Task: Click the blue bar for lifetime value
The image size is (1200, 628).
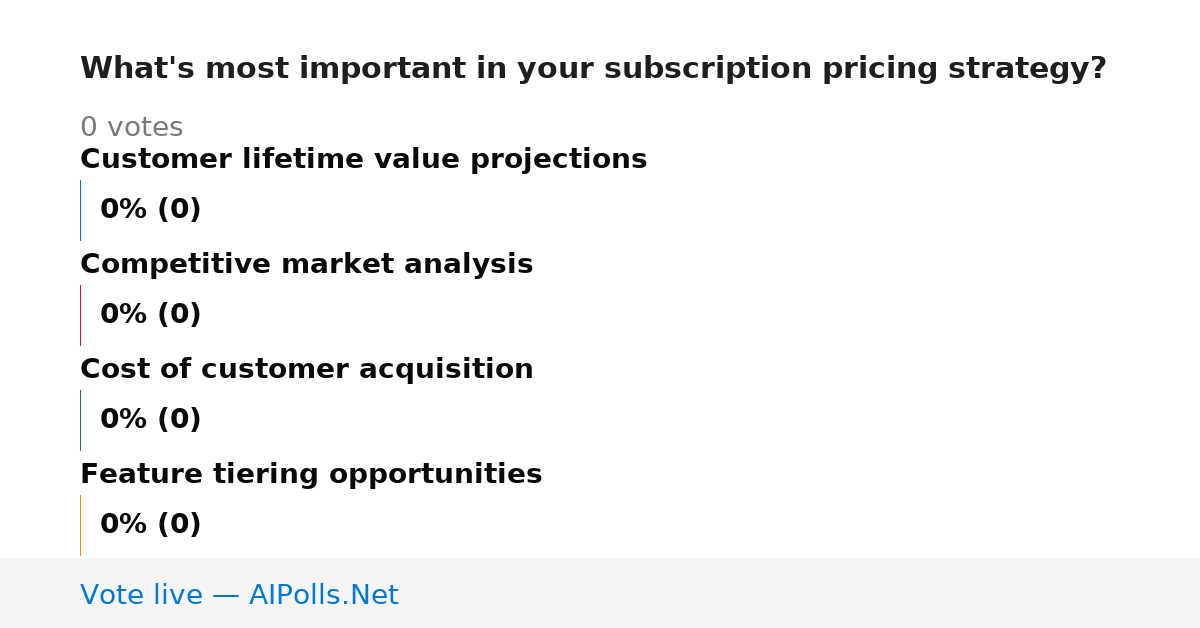Action: coord(80,210)
